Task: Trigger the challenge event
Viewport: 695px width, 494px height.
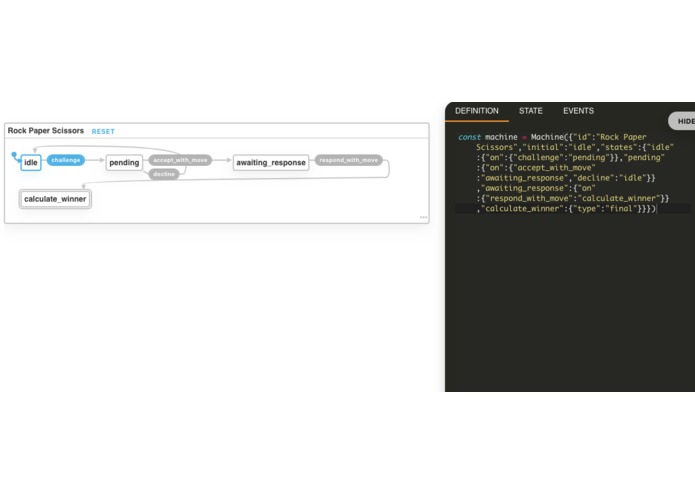Action: pos(66,160)
